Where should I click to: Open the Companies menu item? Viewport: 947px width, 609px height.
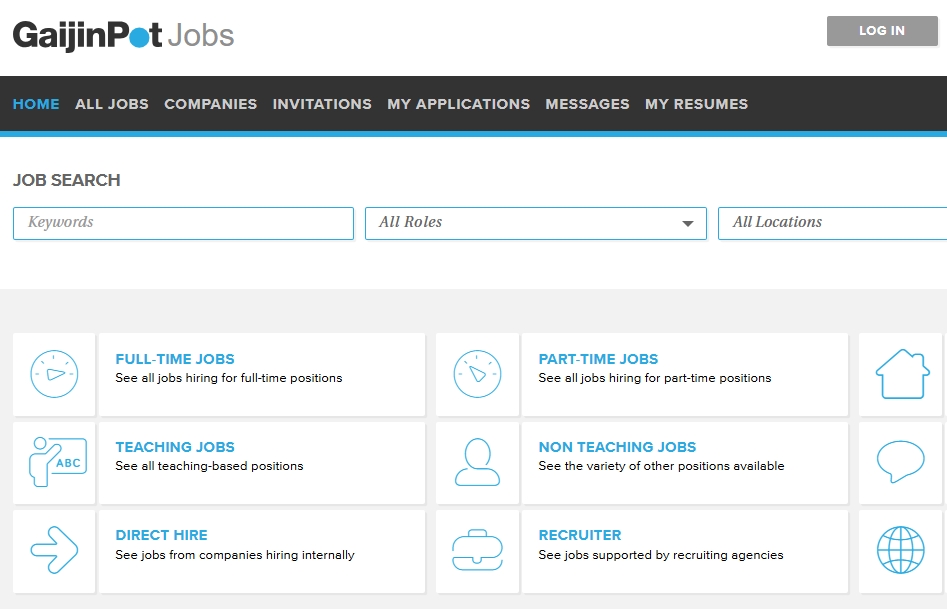[211, 104]
